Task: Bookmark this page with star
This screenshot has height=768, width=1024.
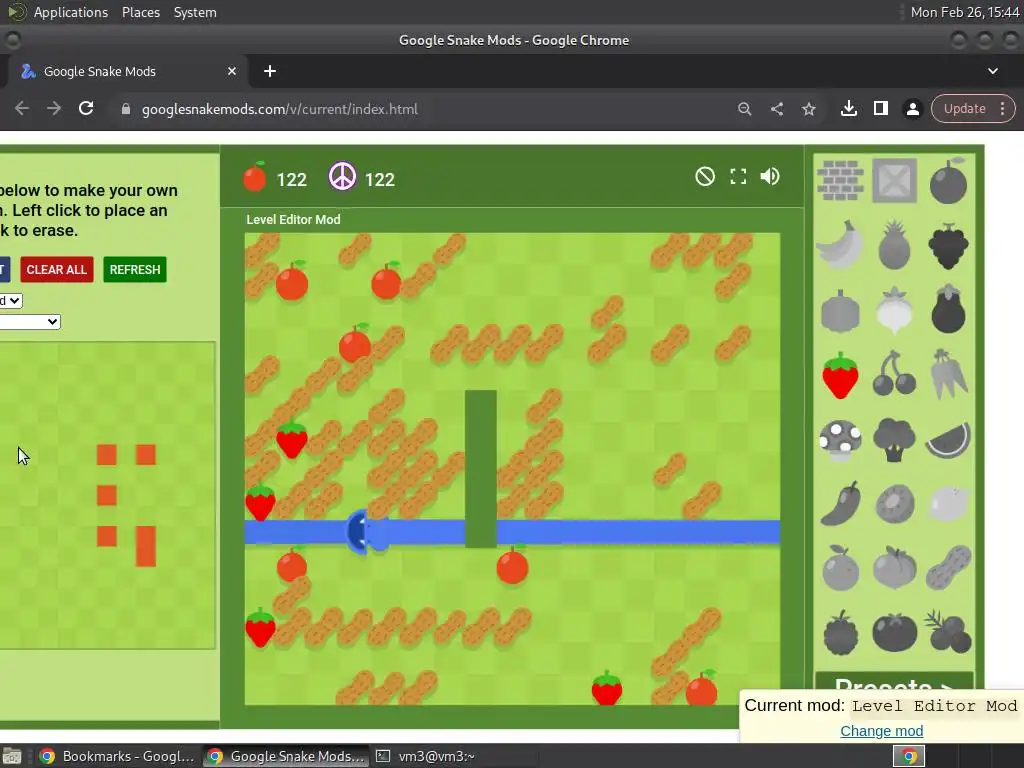Action: 808,109
